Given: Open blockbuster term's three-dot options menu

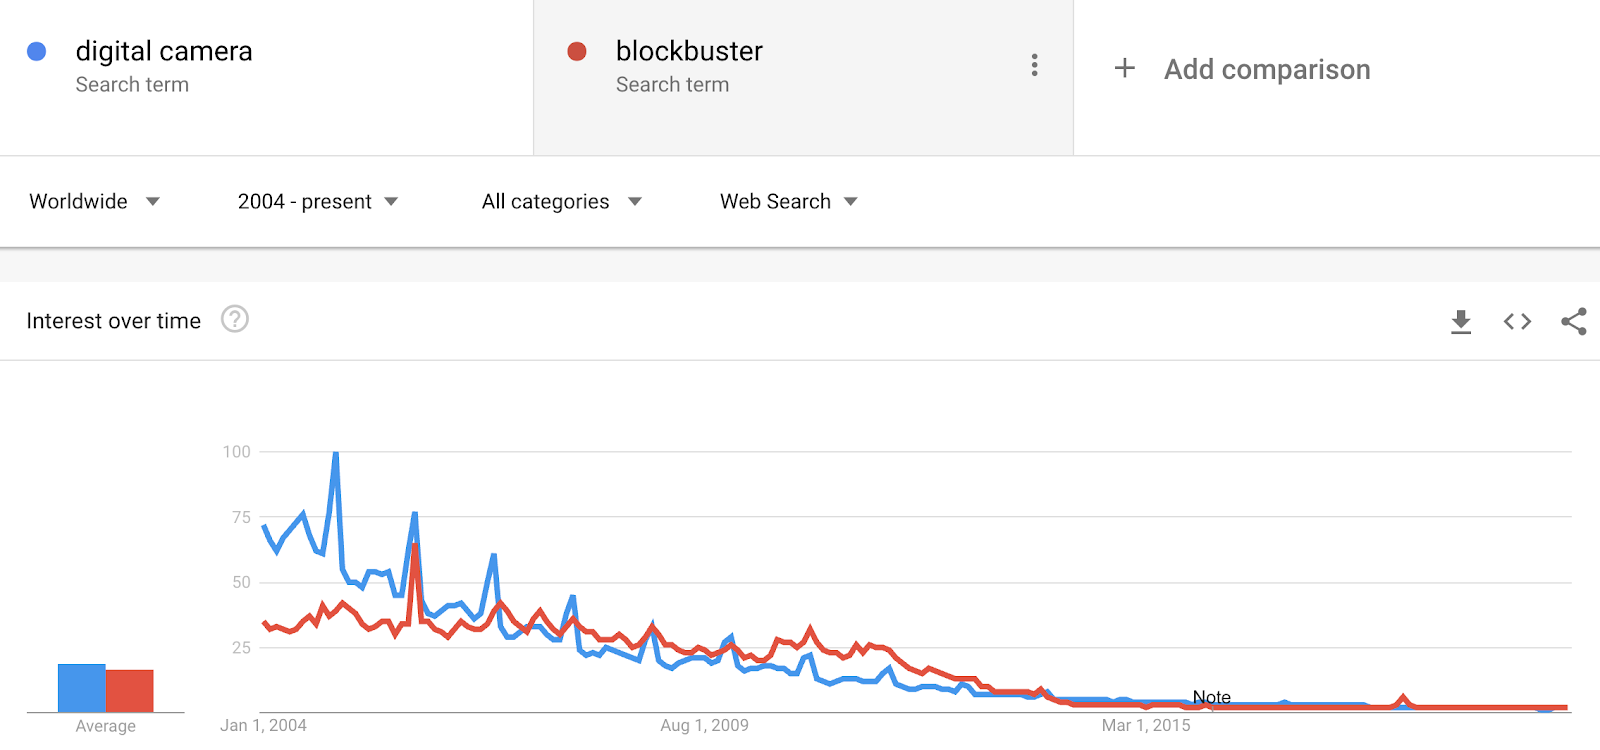Looking at the screenshot, I should click(1034, 65).
